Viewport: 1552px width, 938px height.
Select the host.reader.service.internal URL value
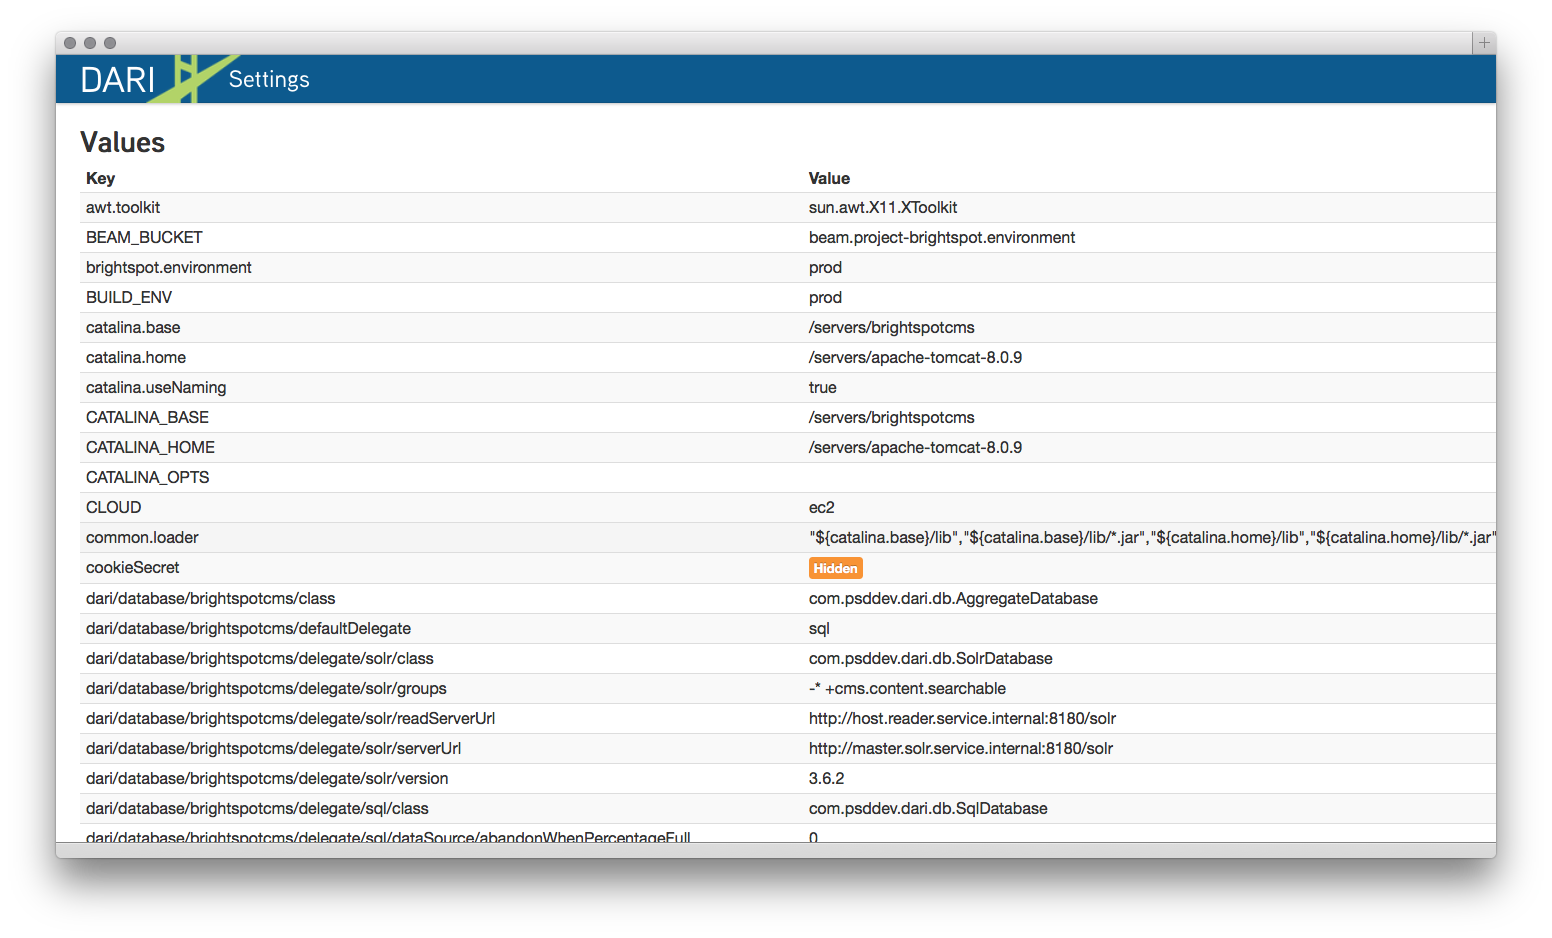(x=962, y=718)
